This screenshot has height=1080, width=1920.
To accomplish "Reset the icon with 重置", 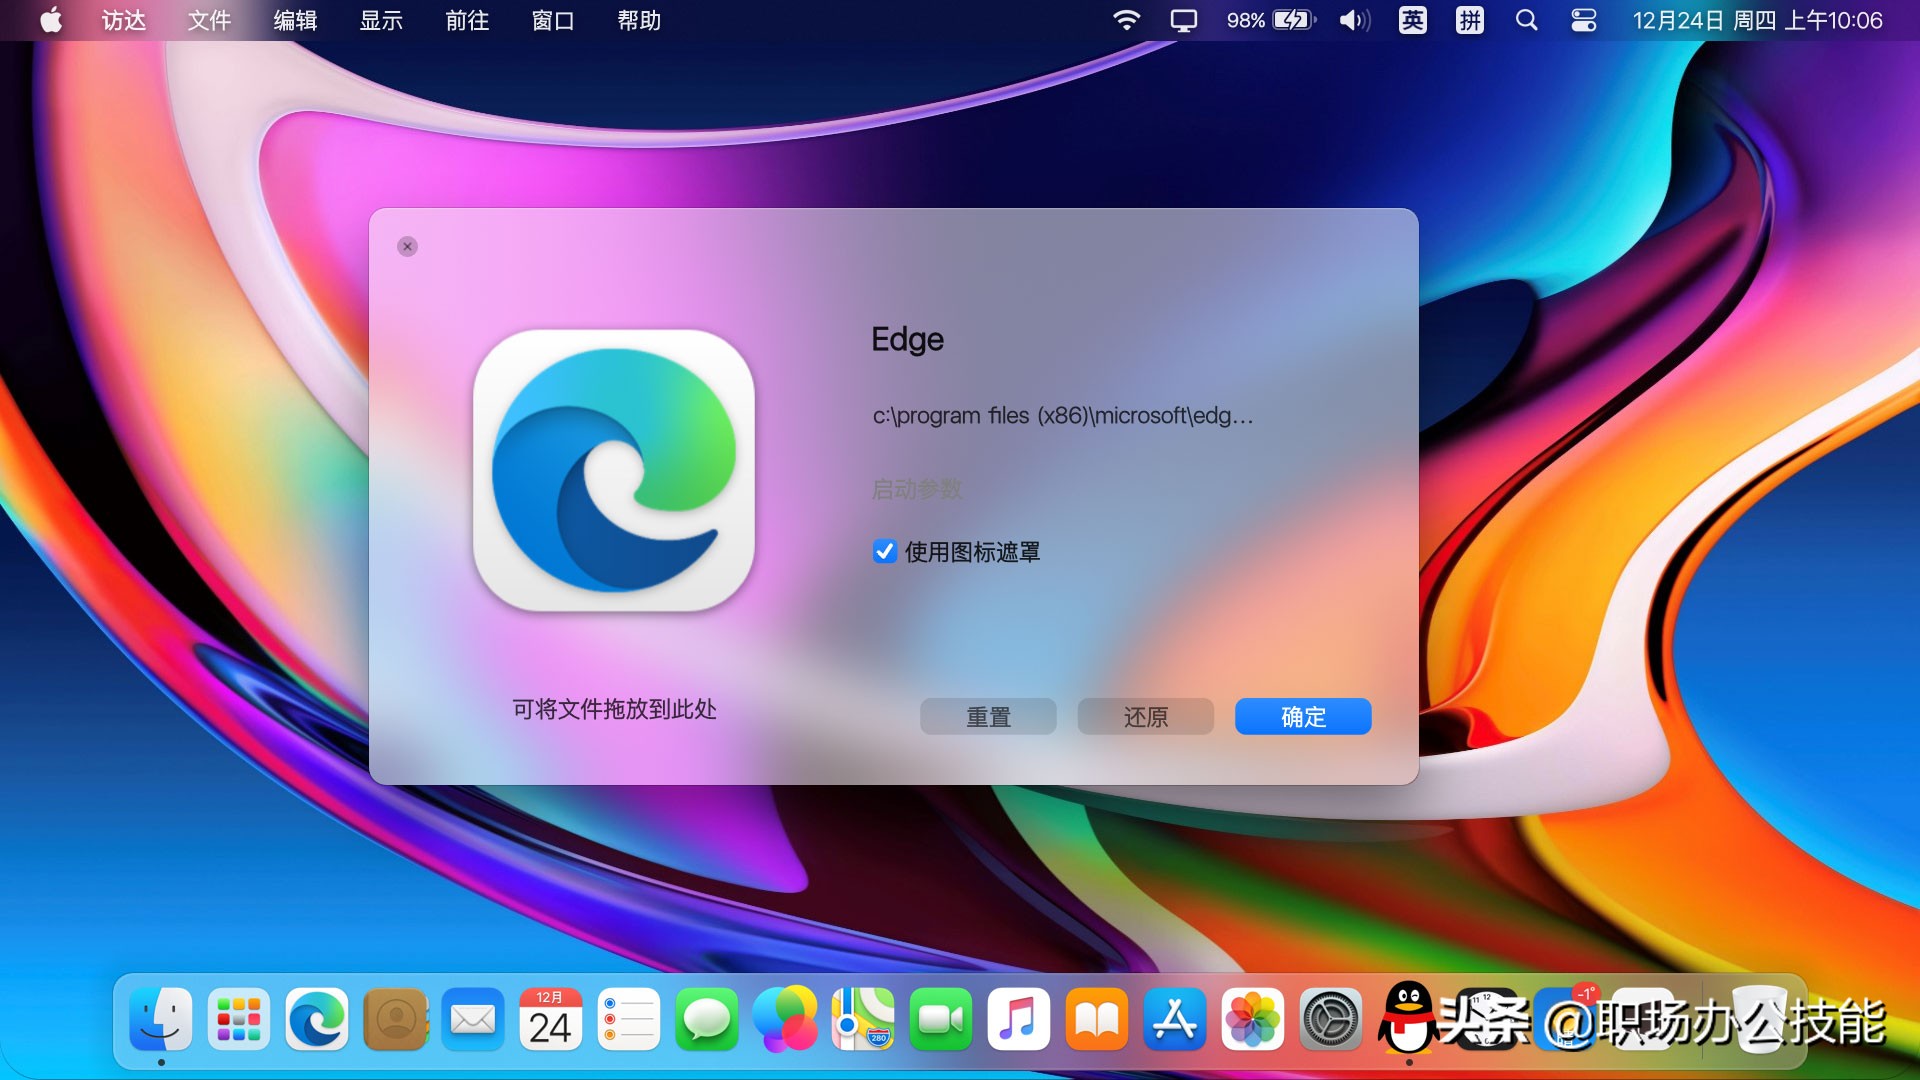I will point(988,716).
